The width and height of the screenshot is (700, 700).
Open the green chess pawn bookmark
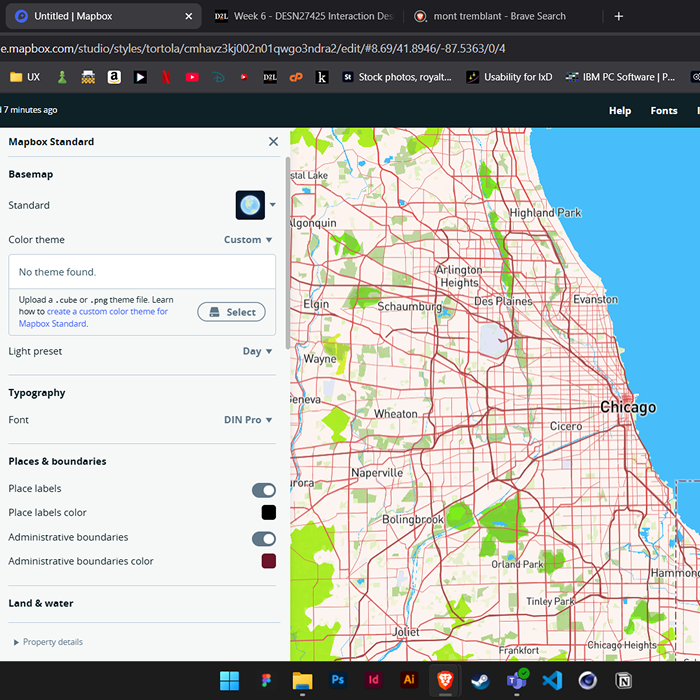click(x=62, y=77)
